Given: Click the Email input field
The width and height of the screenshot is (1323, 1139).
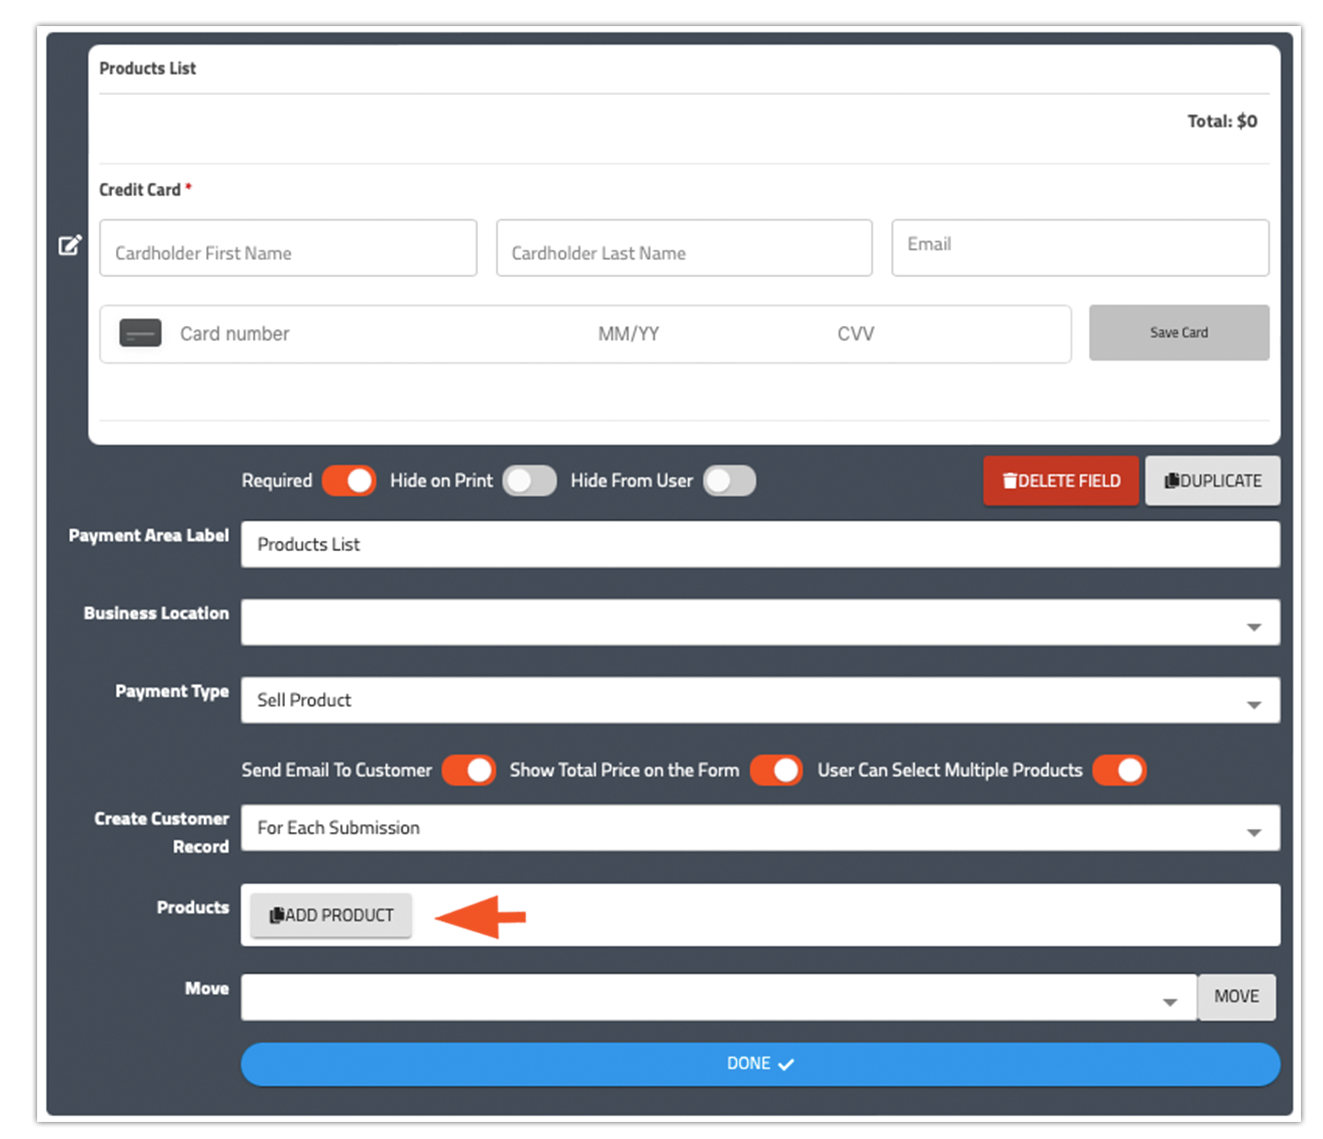Looking at the screenshot, I should click(x=1080, y=248).
